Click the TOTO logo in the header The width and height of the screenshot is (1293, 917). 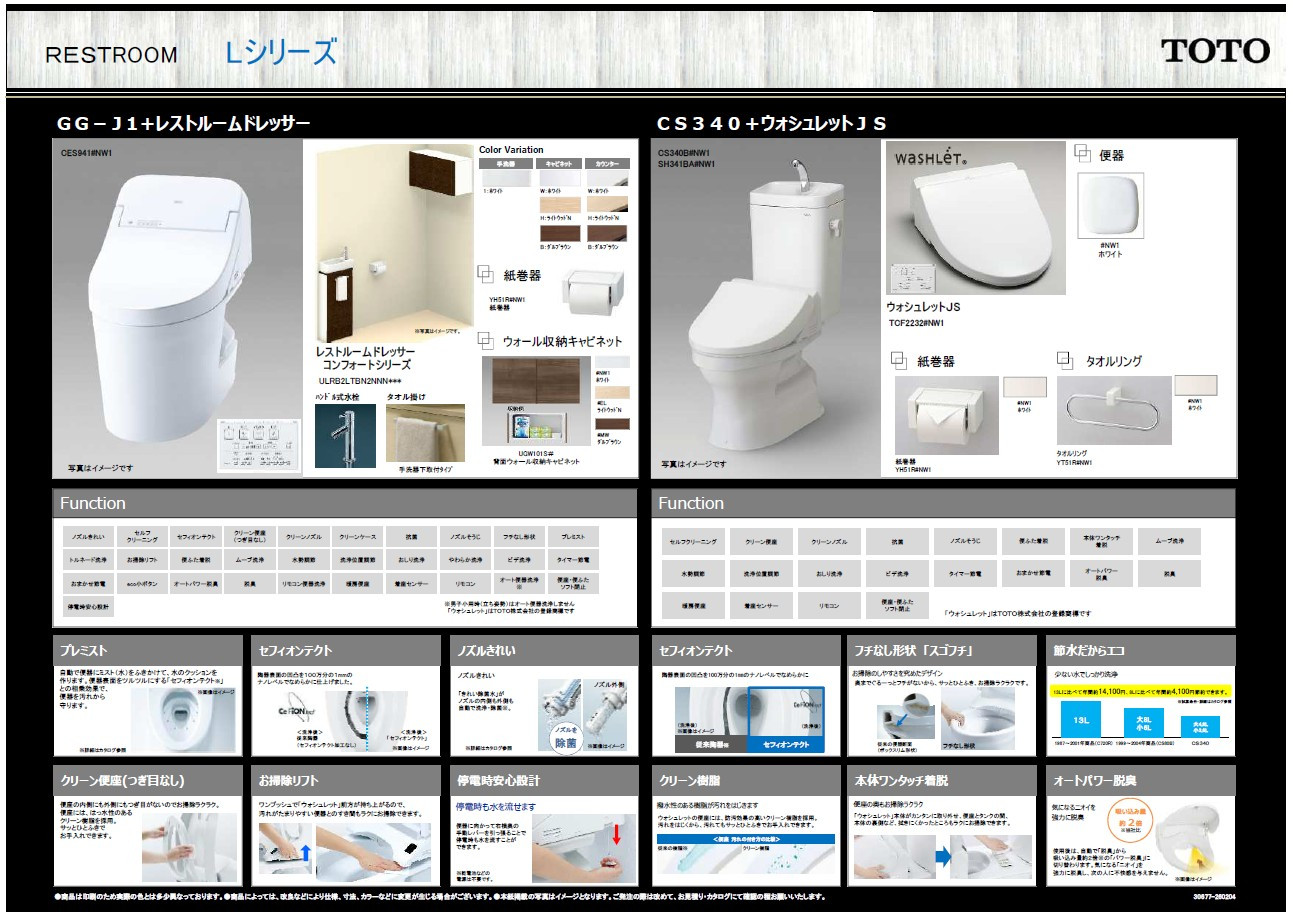[1215, 51]
